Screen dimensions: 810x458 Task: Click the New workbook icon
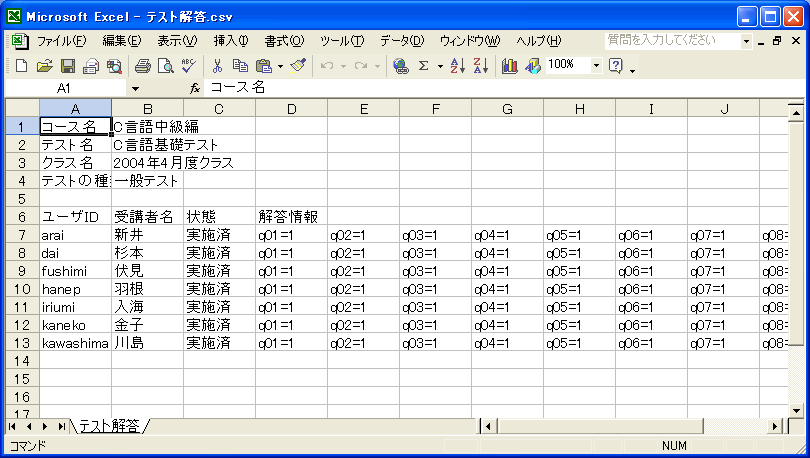tap(22, 66)
